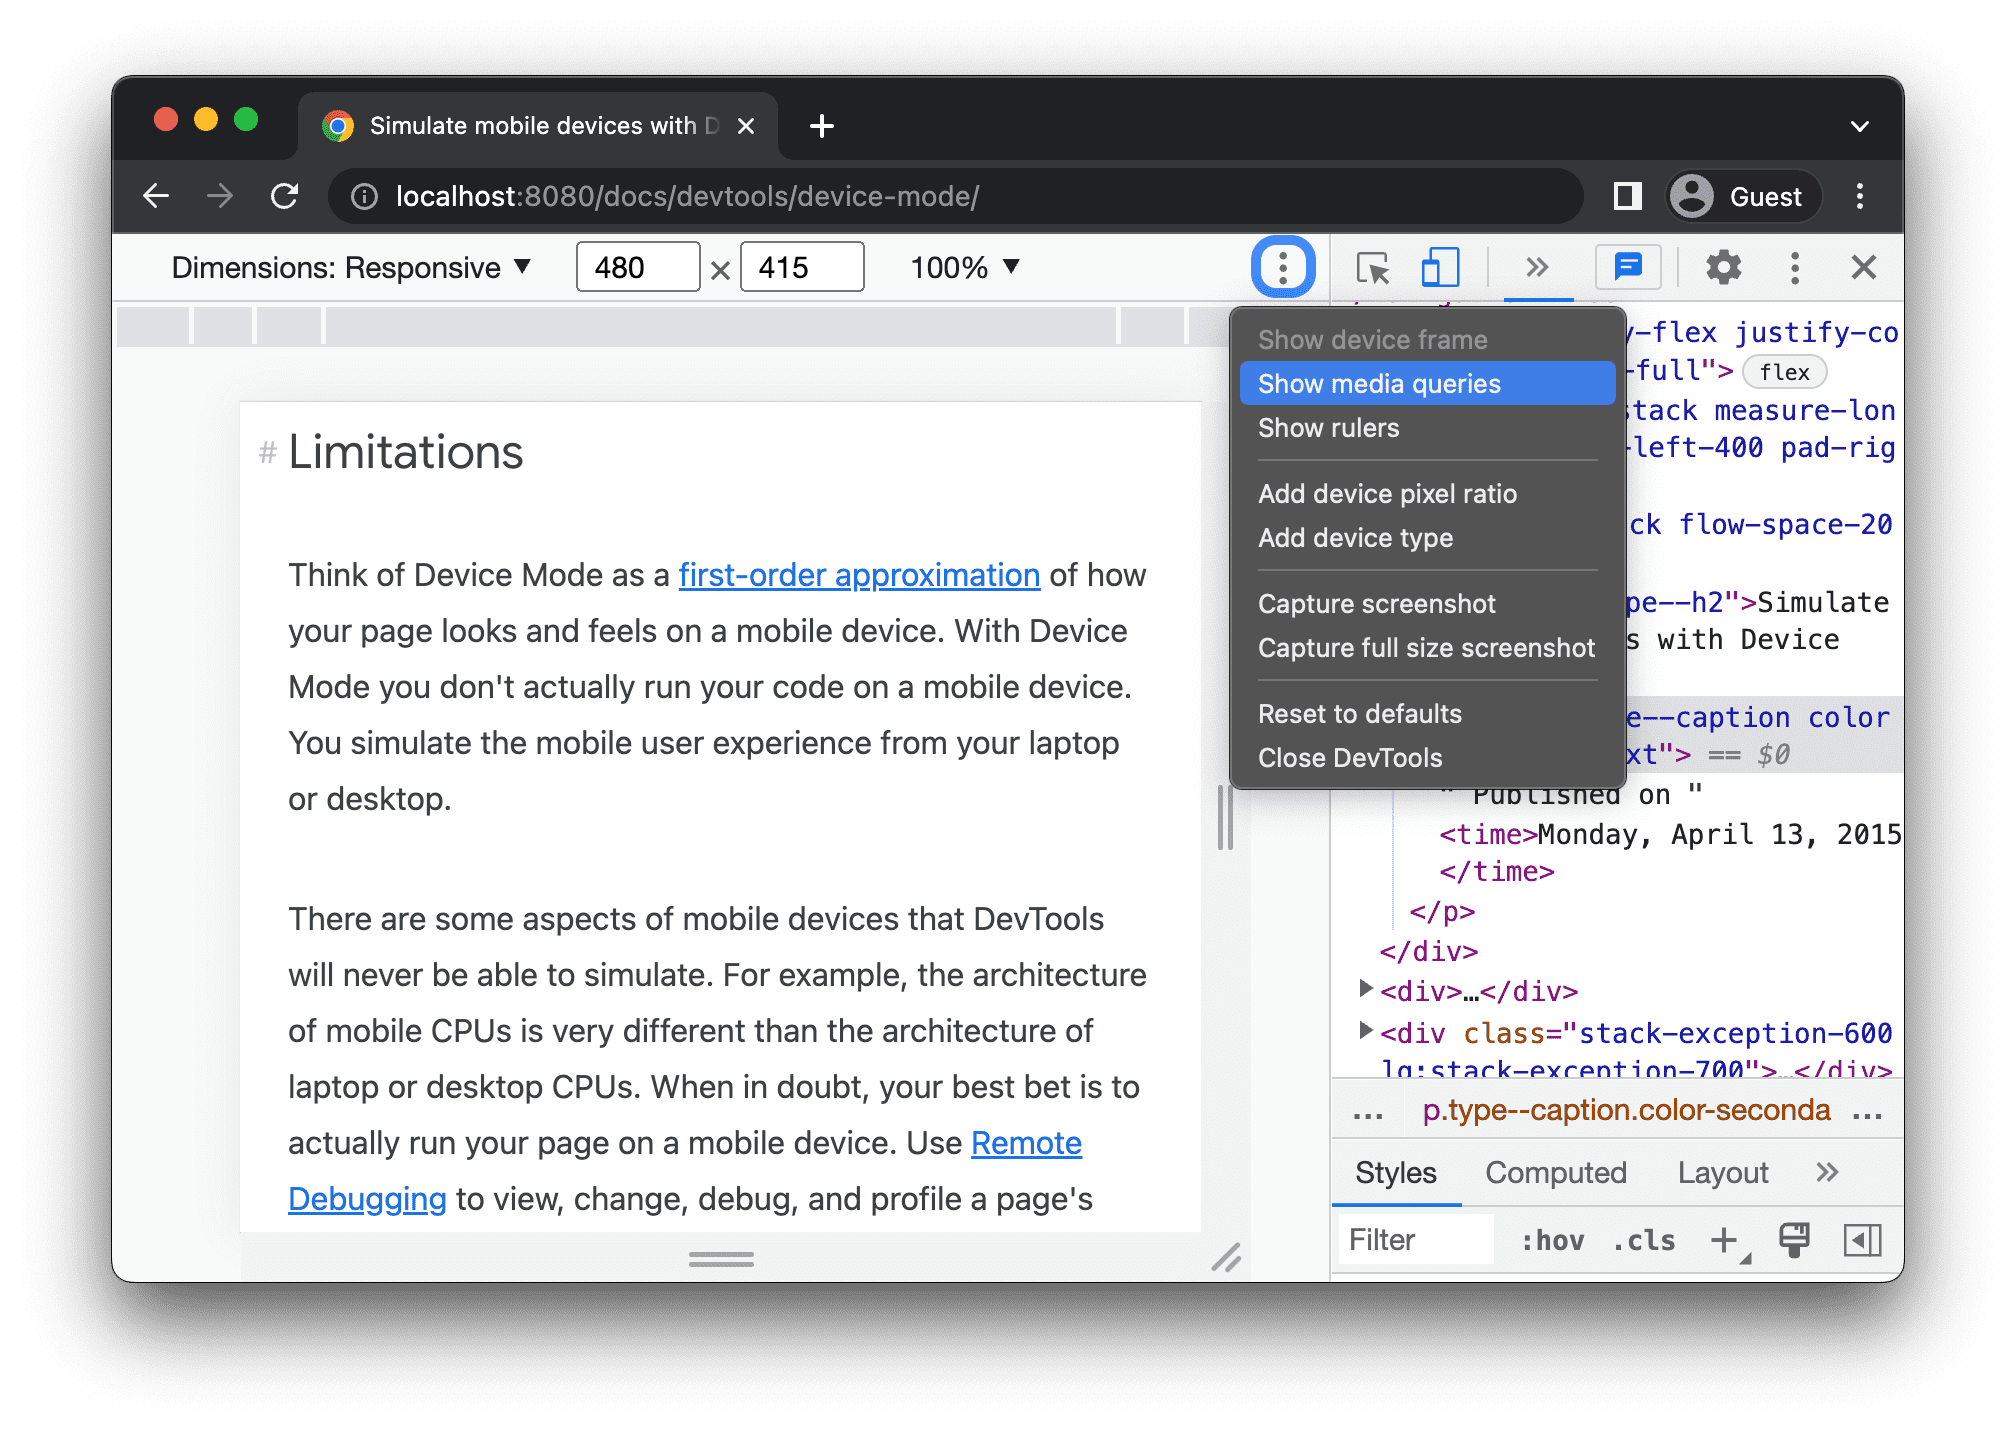Switch to the Layout tab

(x=1722, y=1173)
